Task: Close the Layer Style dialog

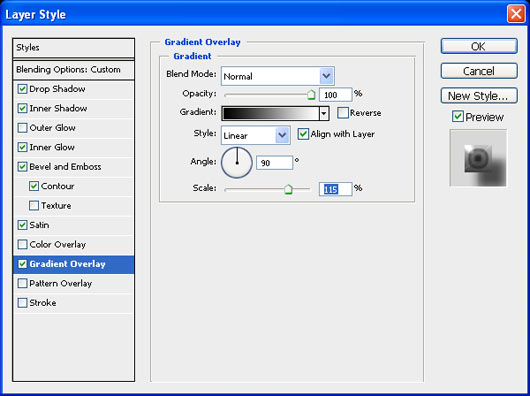Action: coord(516,14)
